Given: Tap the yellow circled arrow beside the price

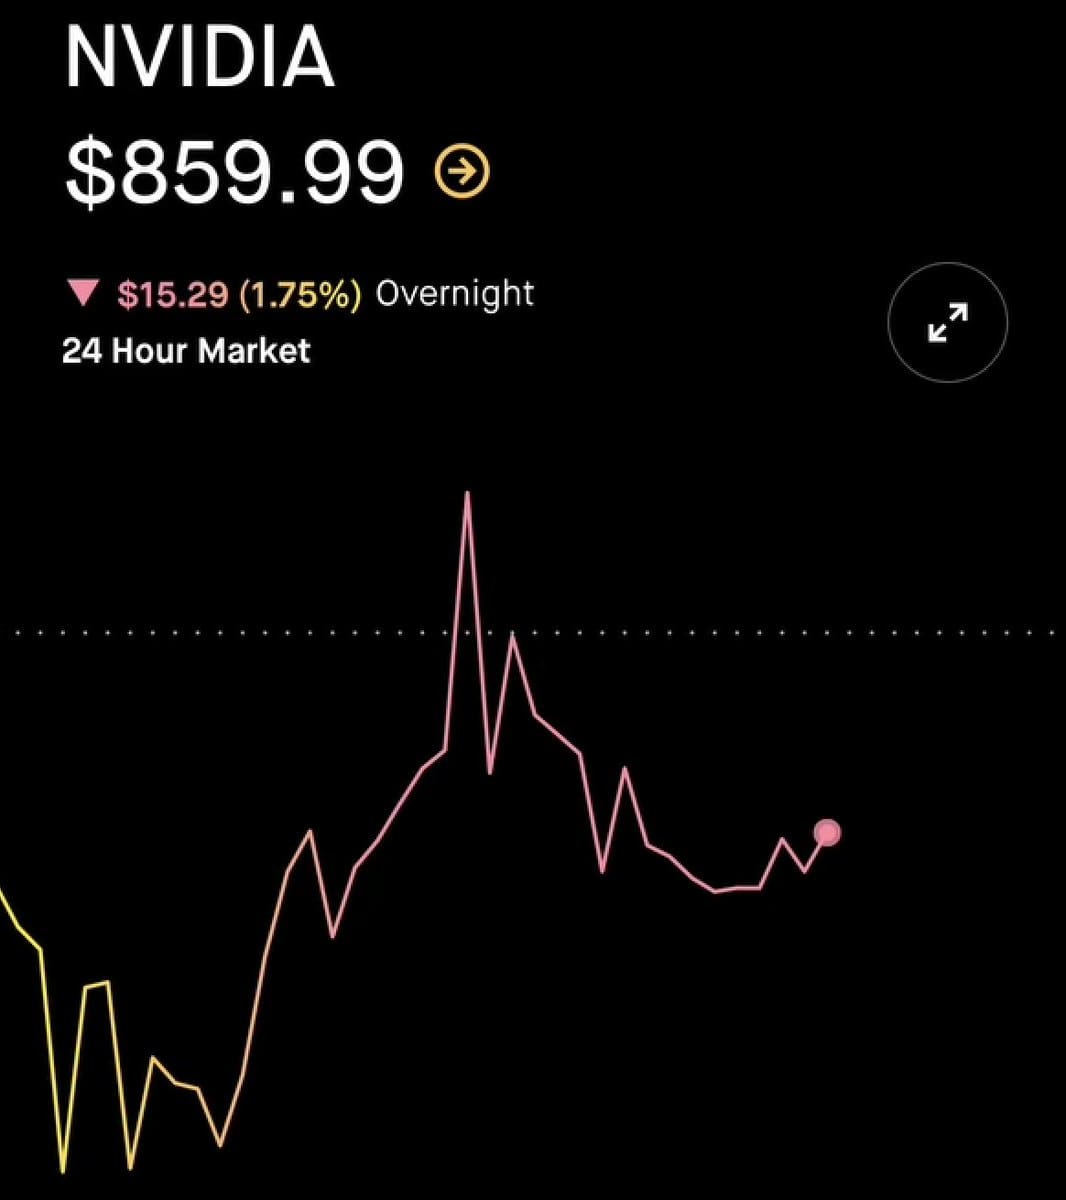Looking at the screenshot, I should tap(462, 173).
